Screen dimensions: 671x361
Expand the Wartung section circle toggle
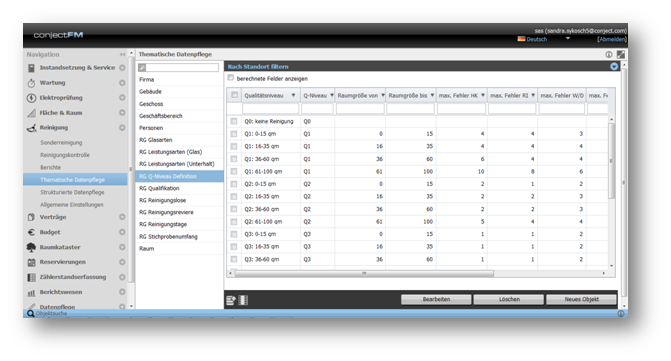tap(122, 83)
